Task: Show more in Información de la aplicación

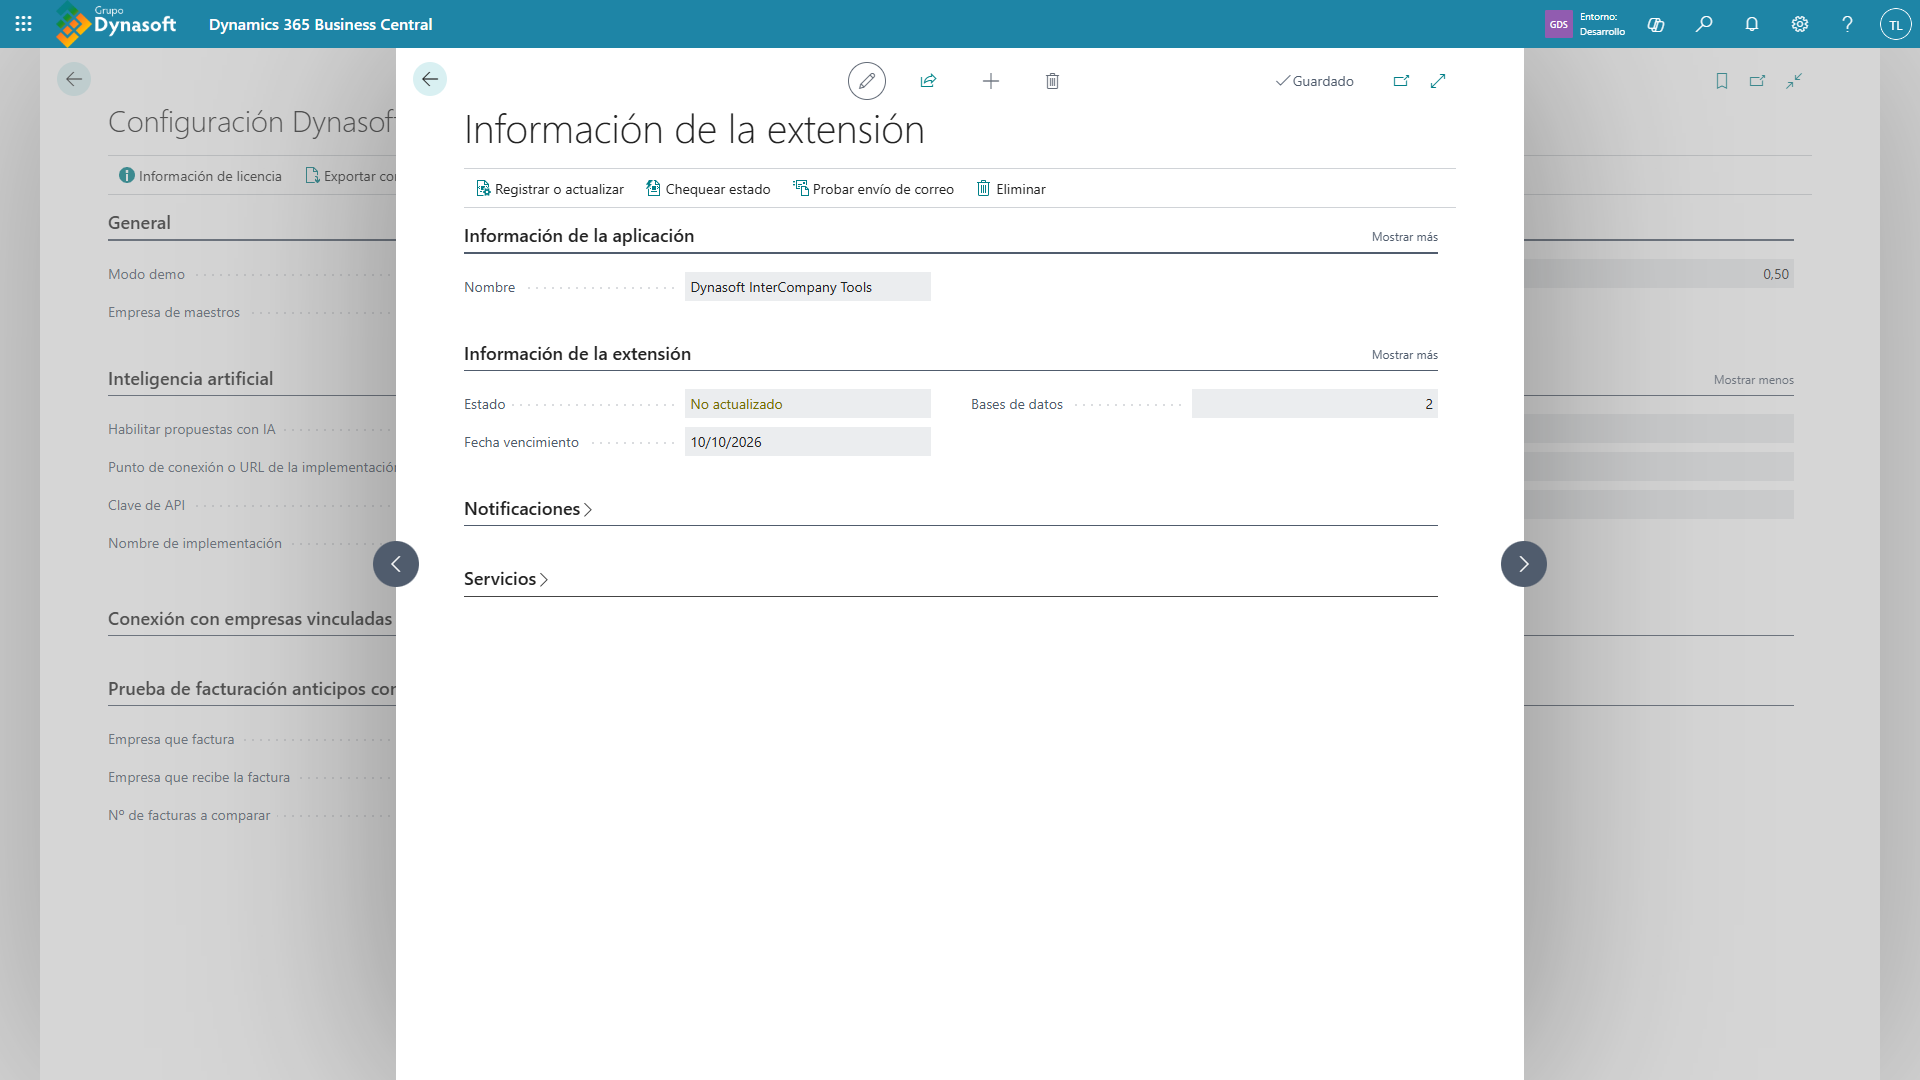Action: (x=1404, y=237)
